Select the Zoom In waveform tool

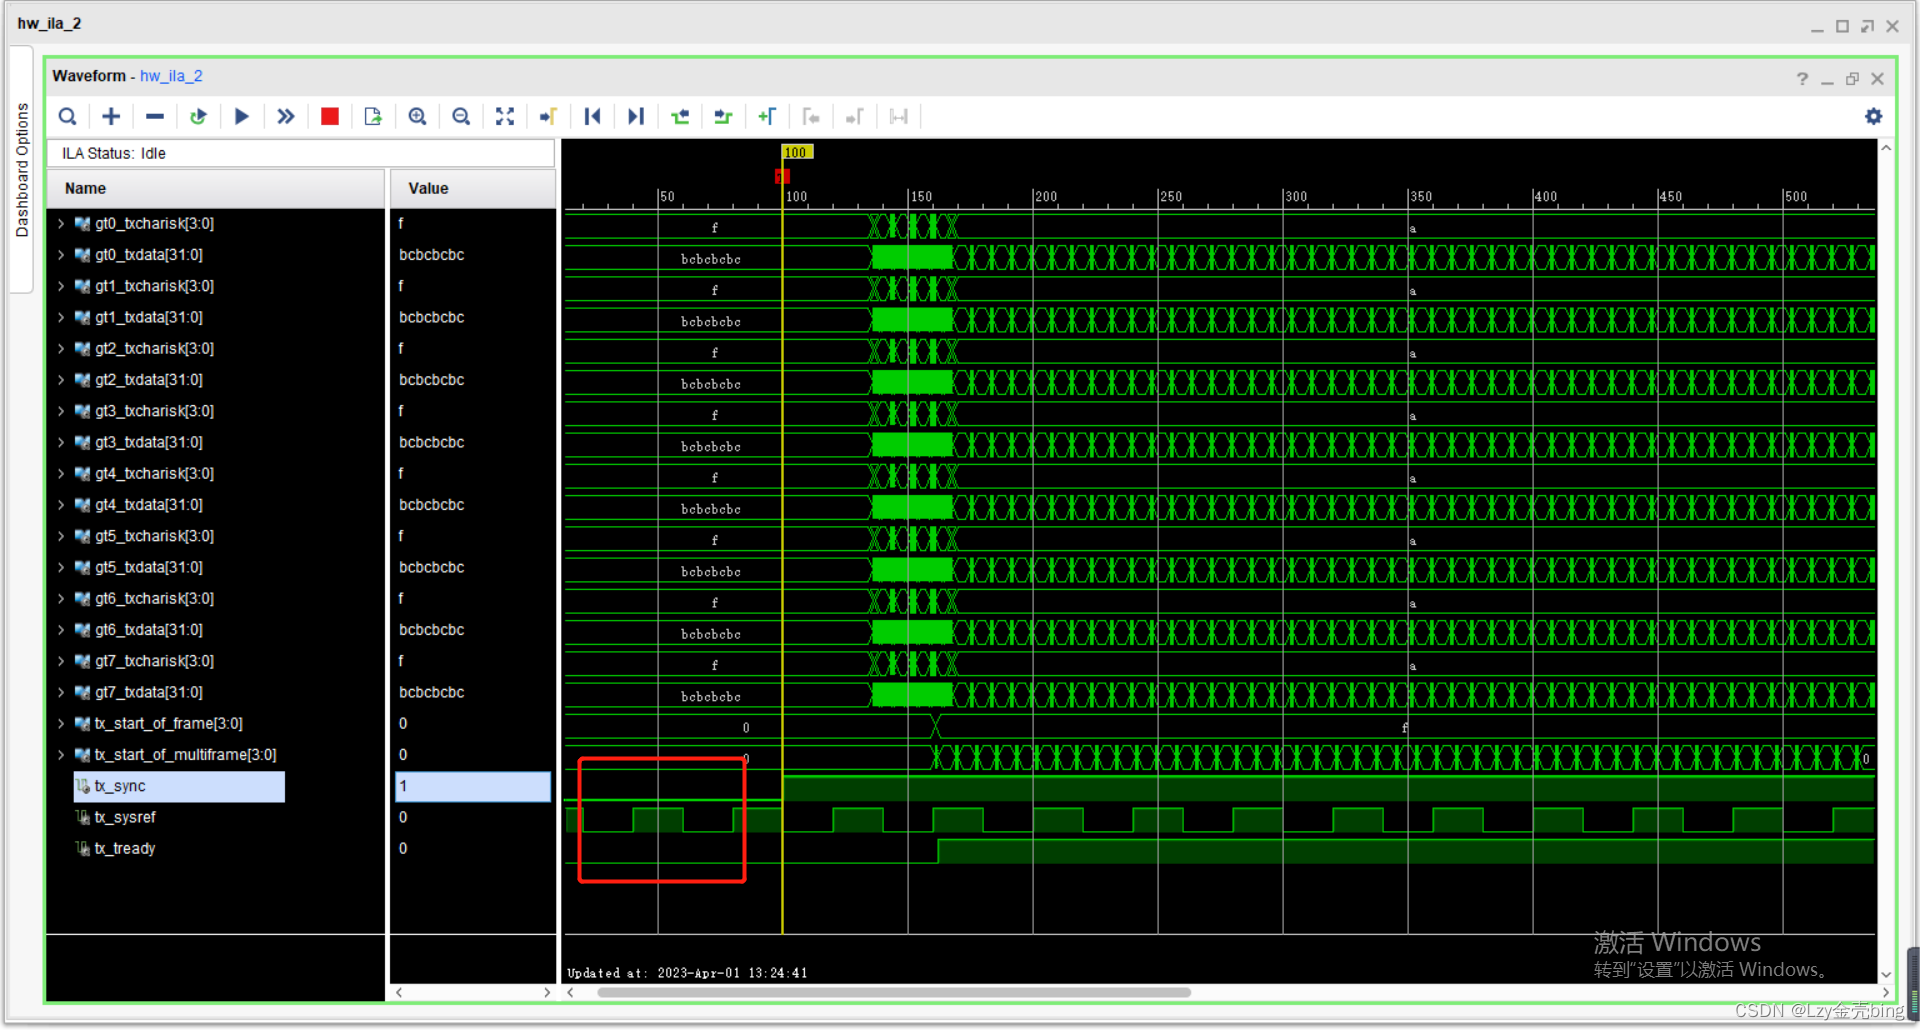[x=418, y=116]
